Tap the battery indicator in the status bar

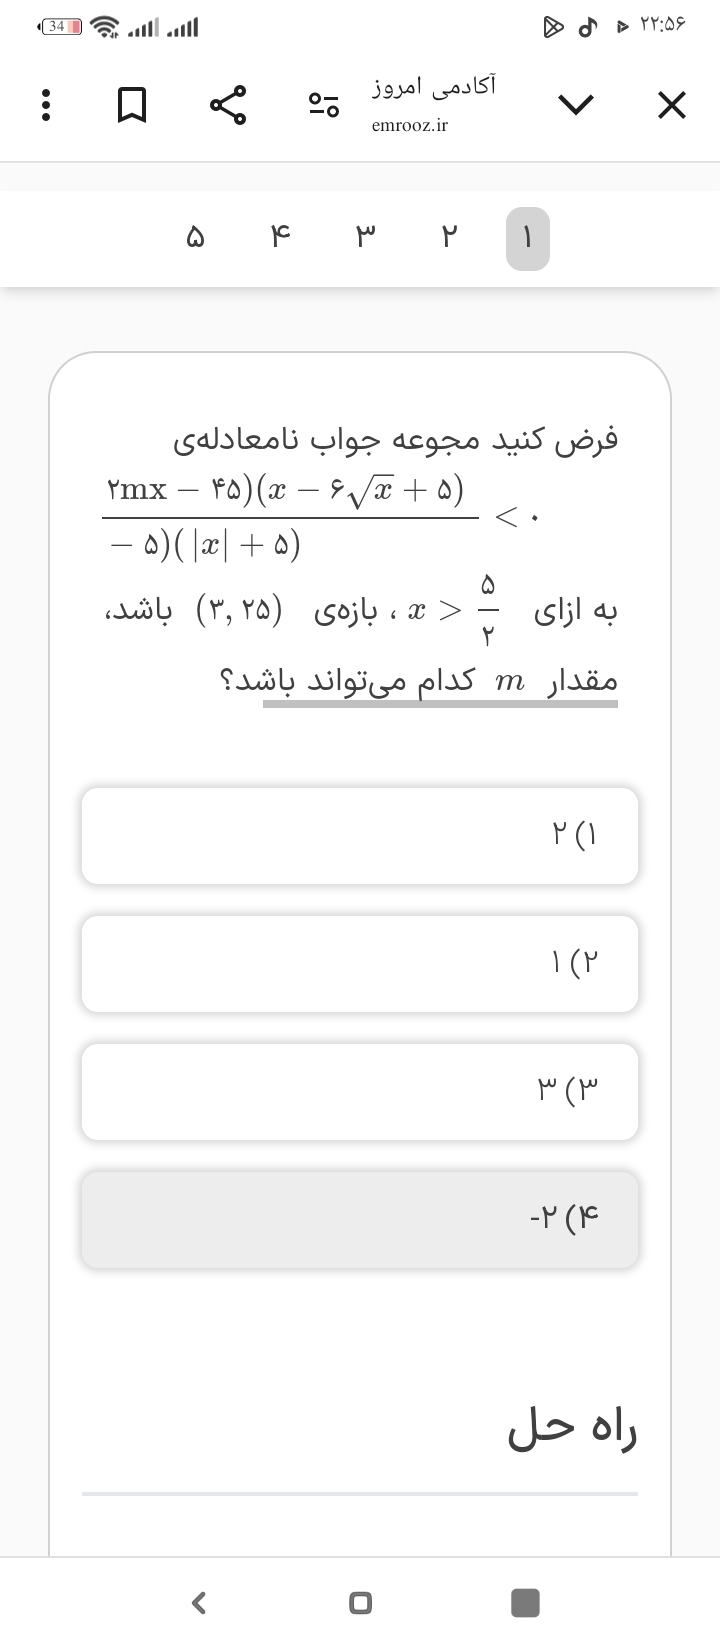click(57, 27)
